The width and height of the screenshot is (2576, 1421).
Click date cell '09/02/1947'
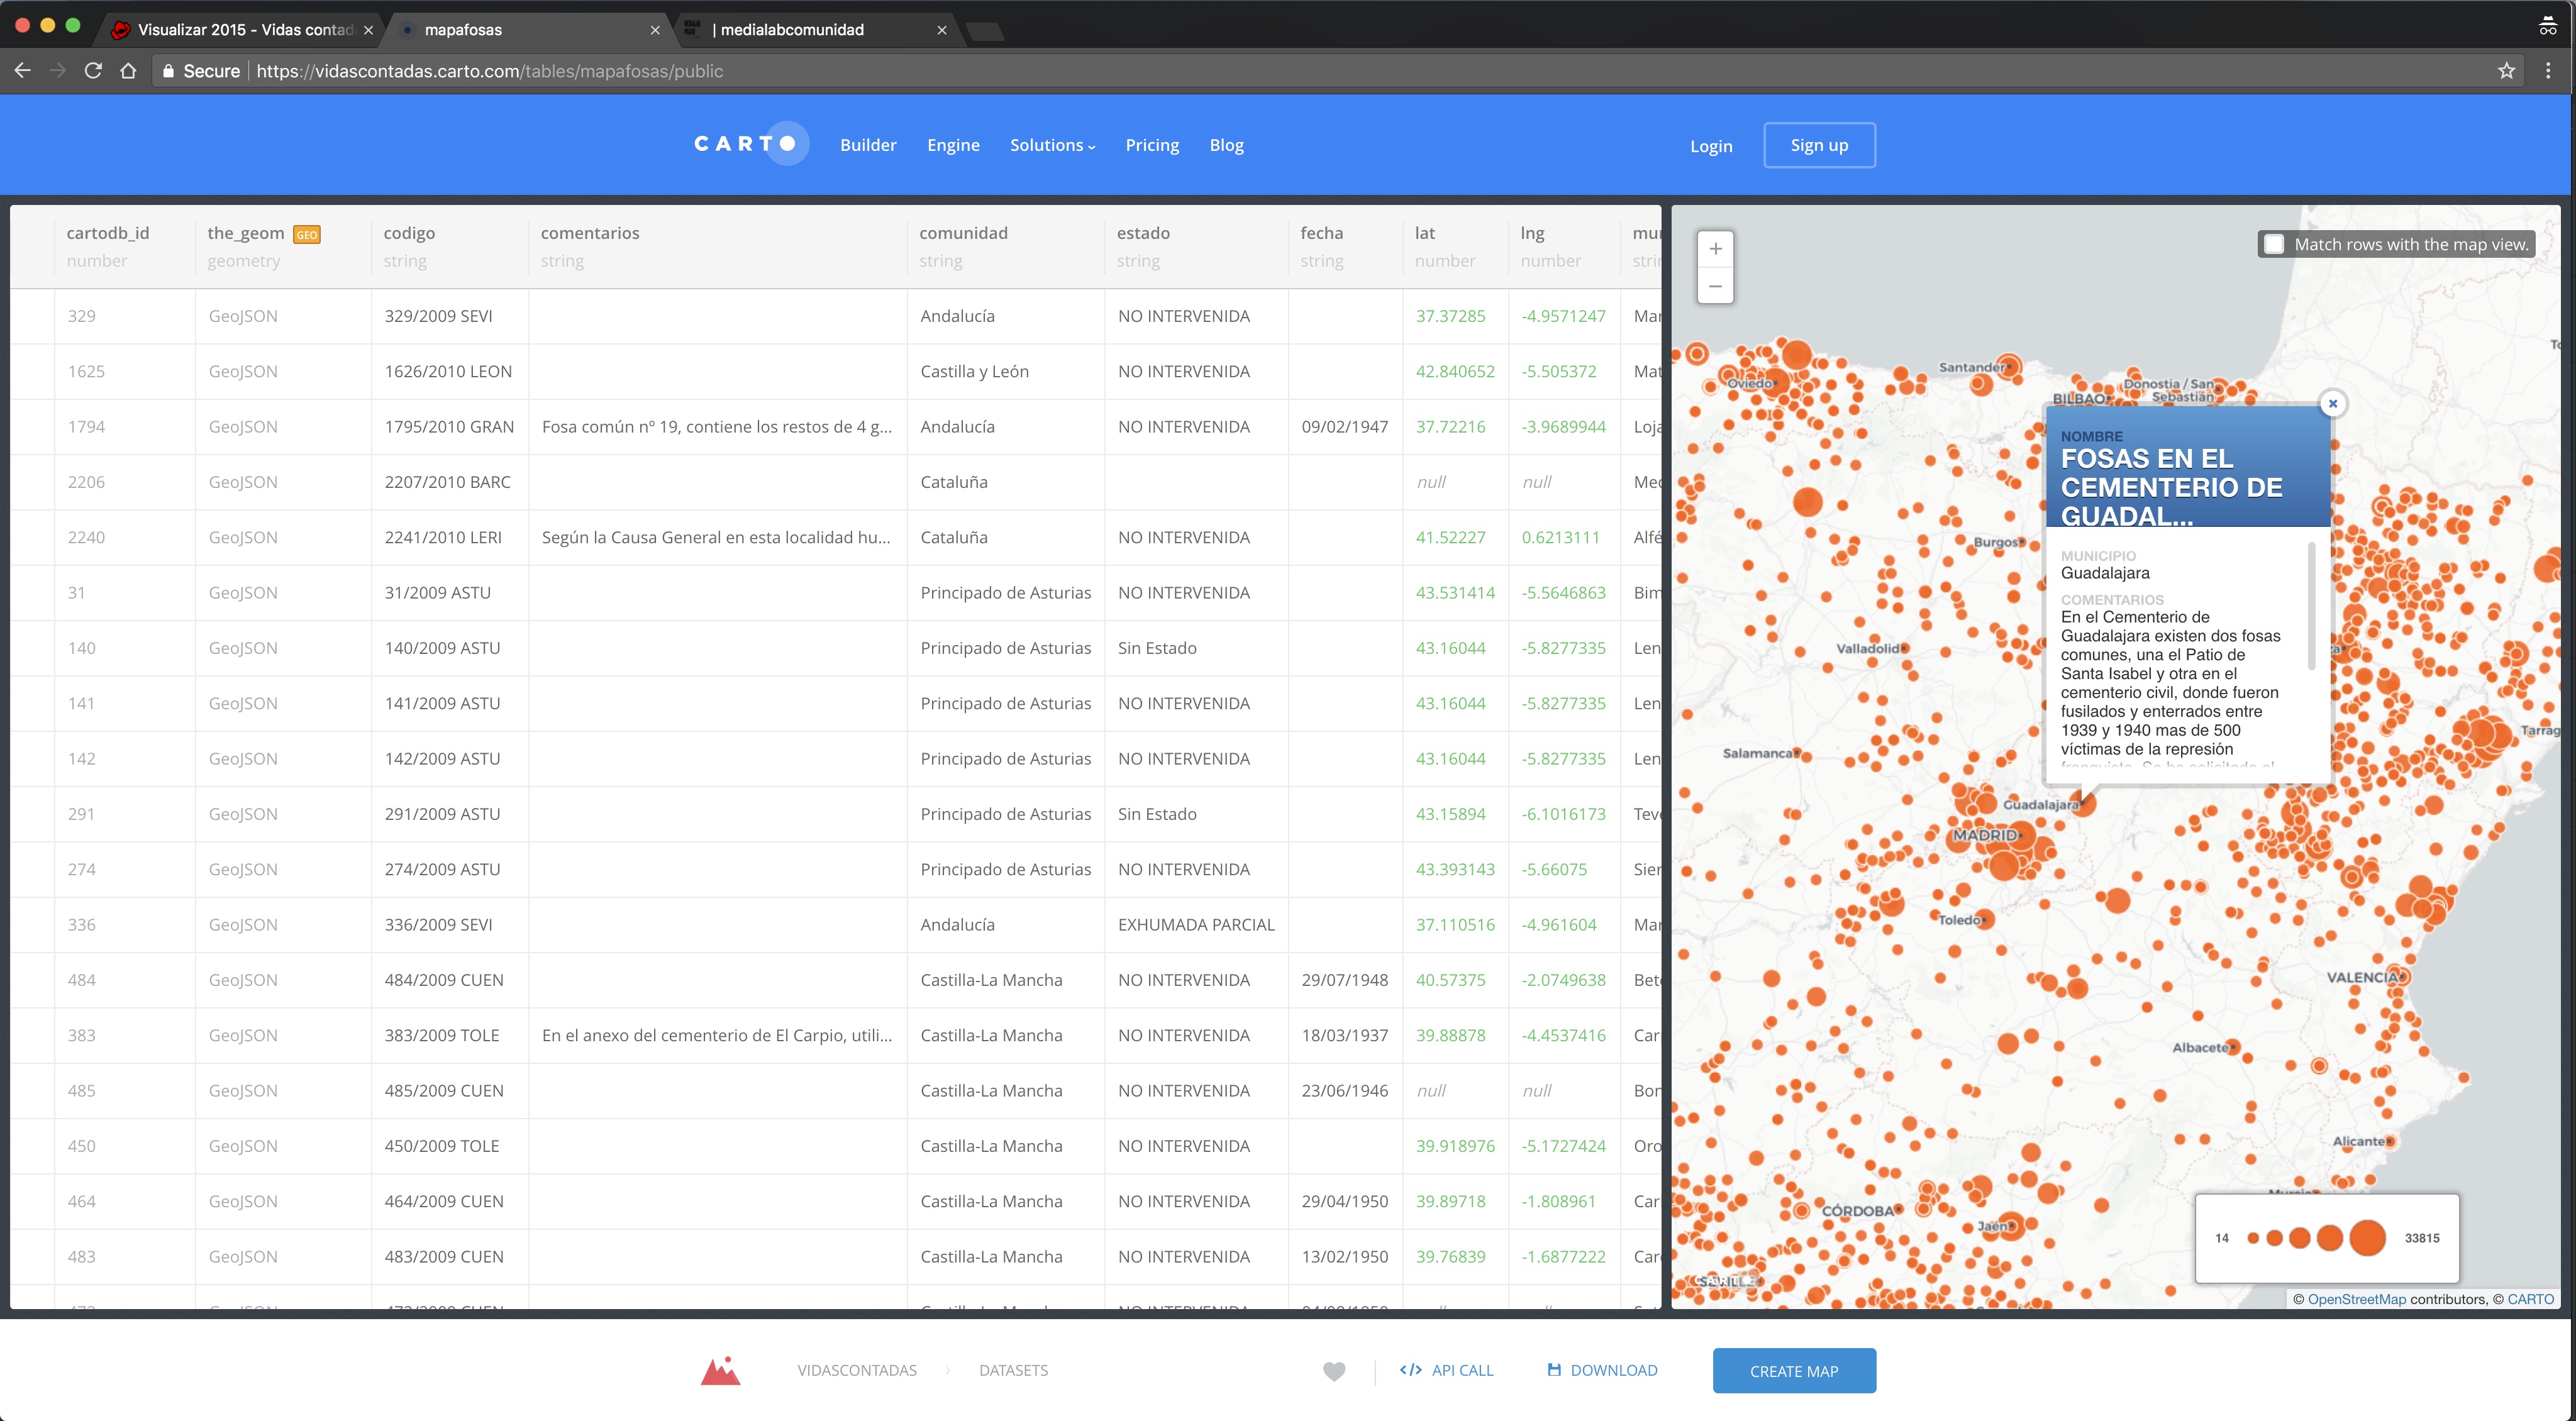tap(1345, 427)
